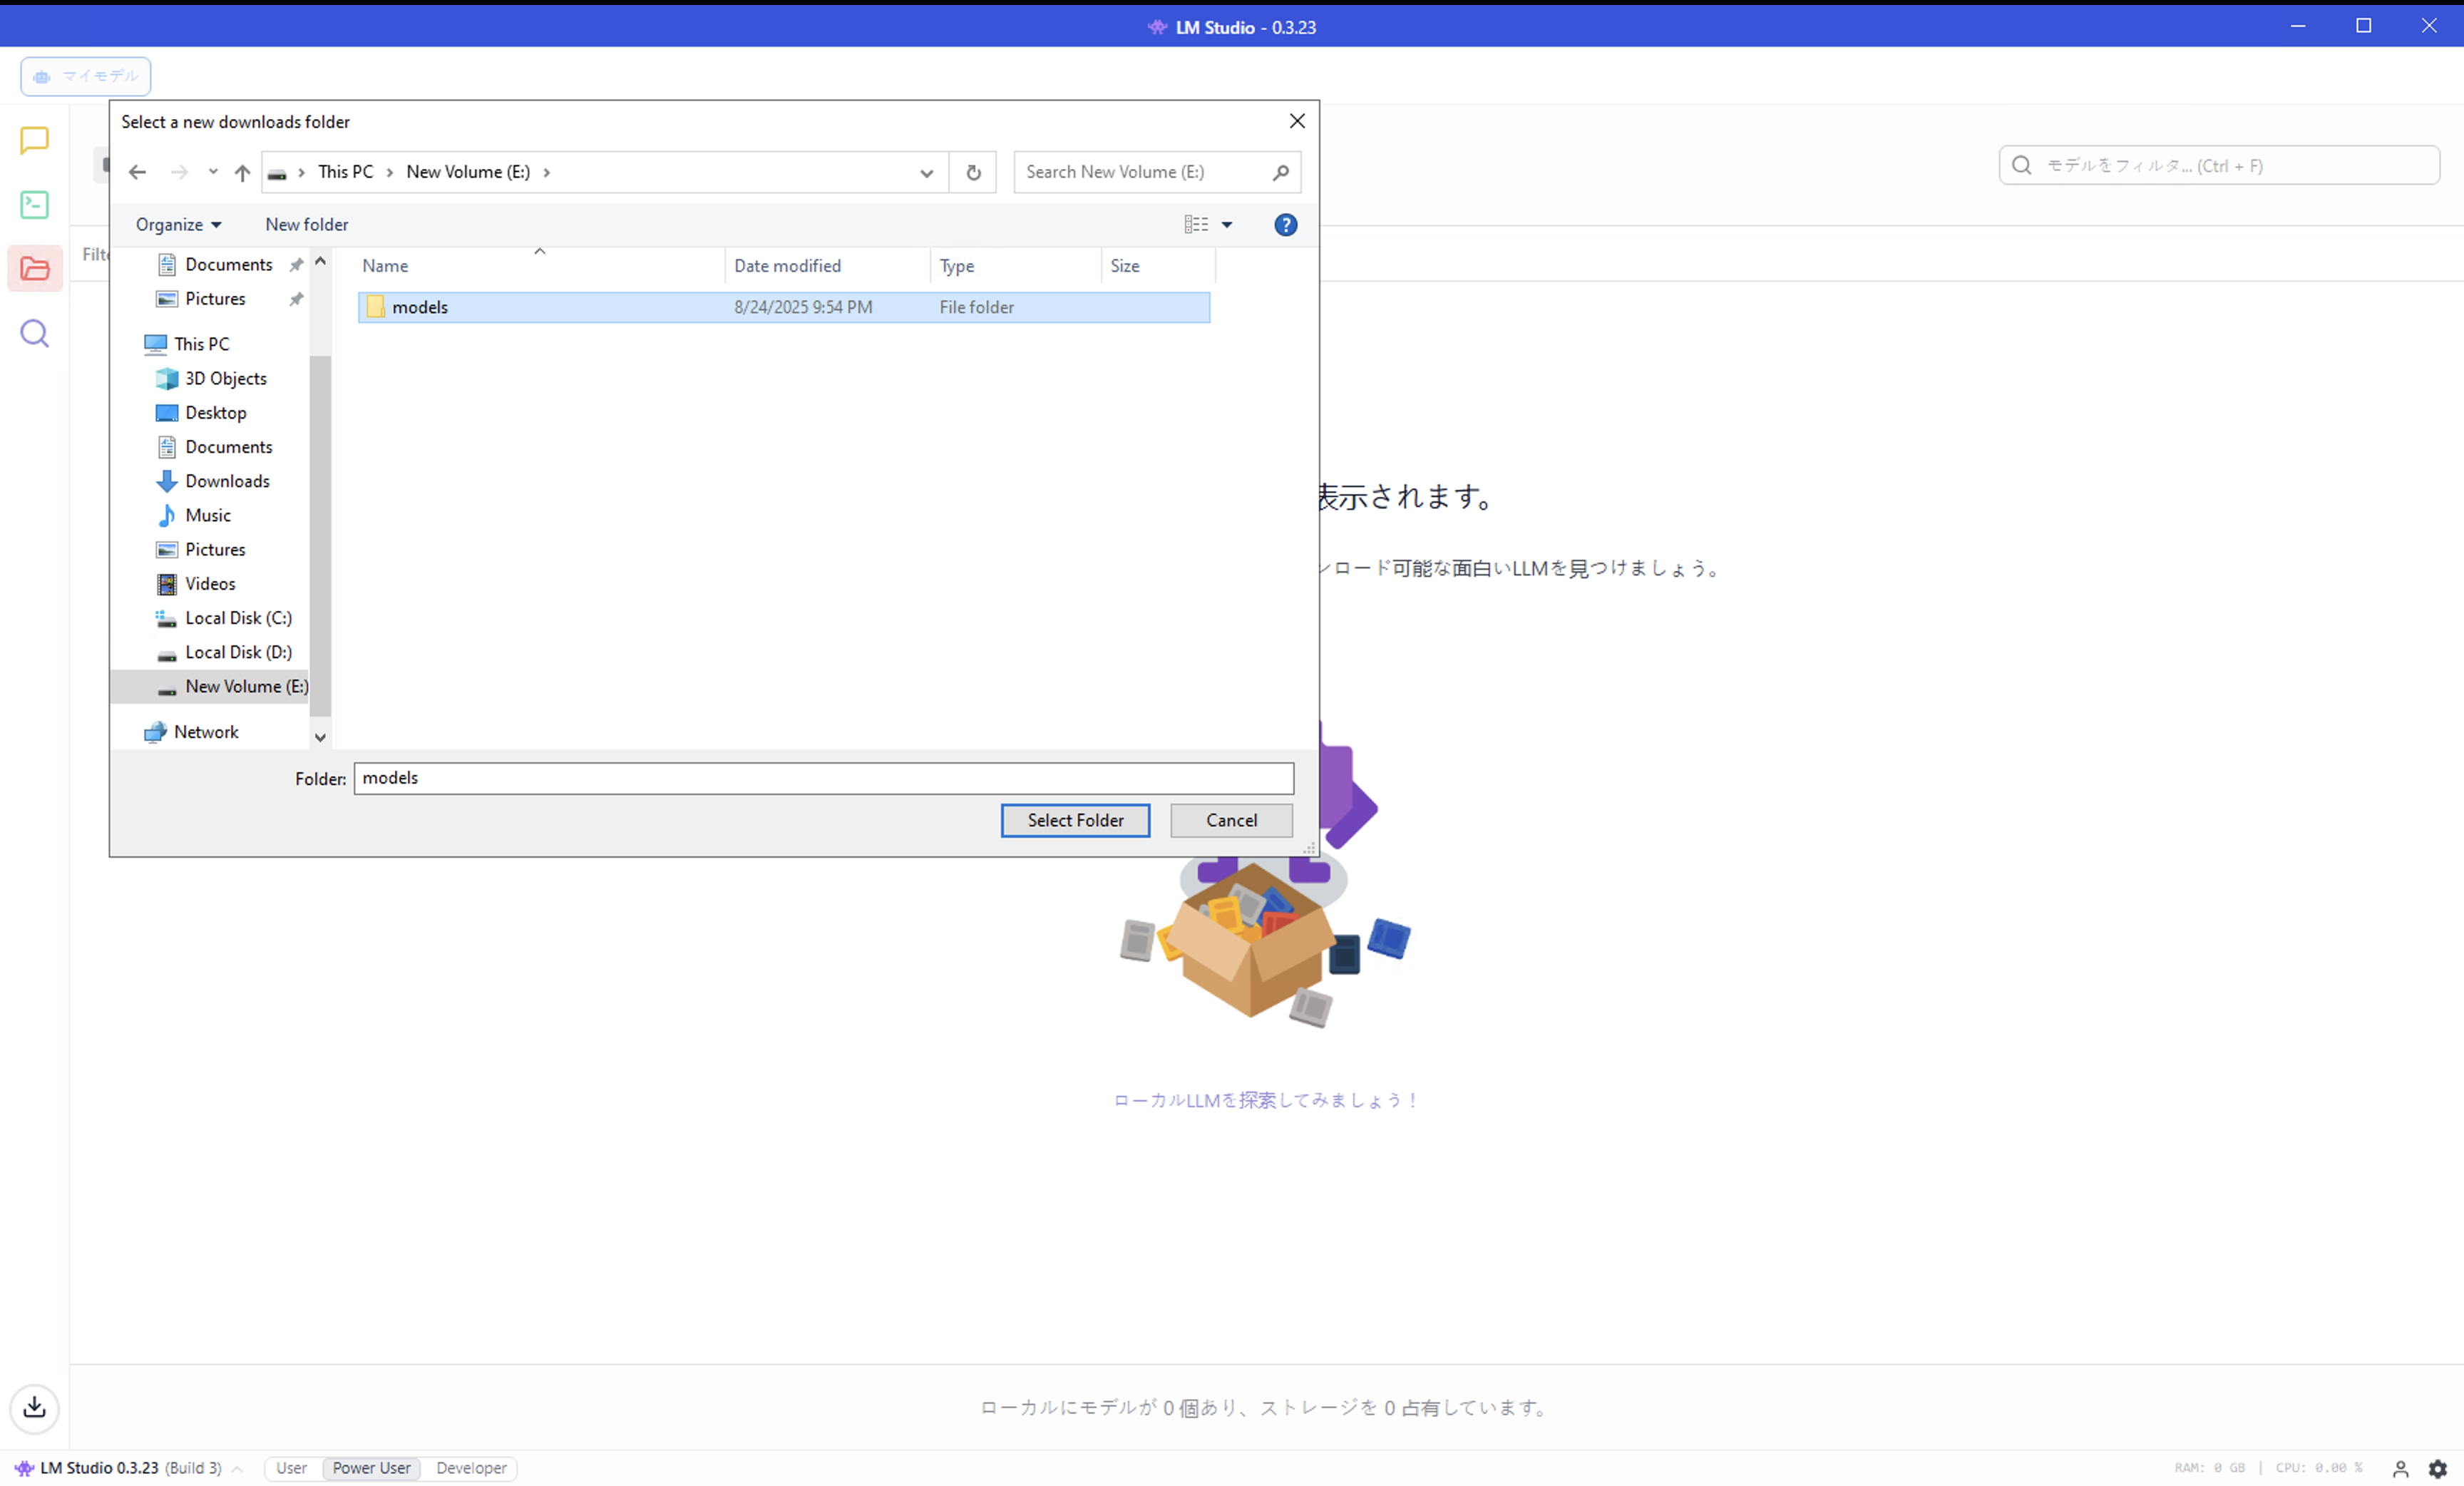Click the Folder name input field
The width and height of the screenshot is (2464, 1486).
coord(822,778)
